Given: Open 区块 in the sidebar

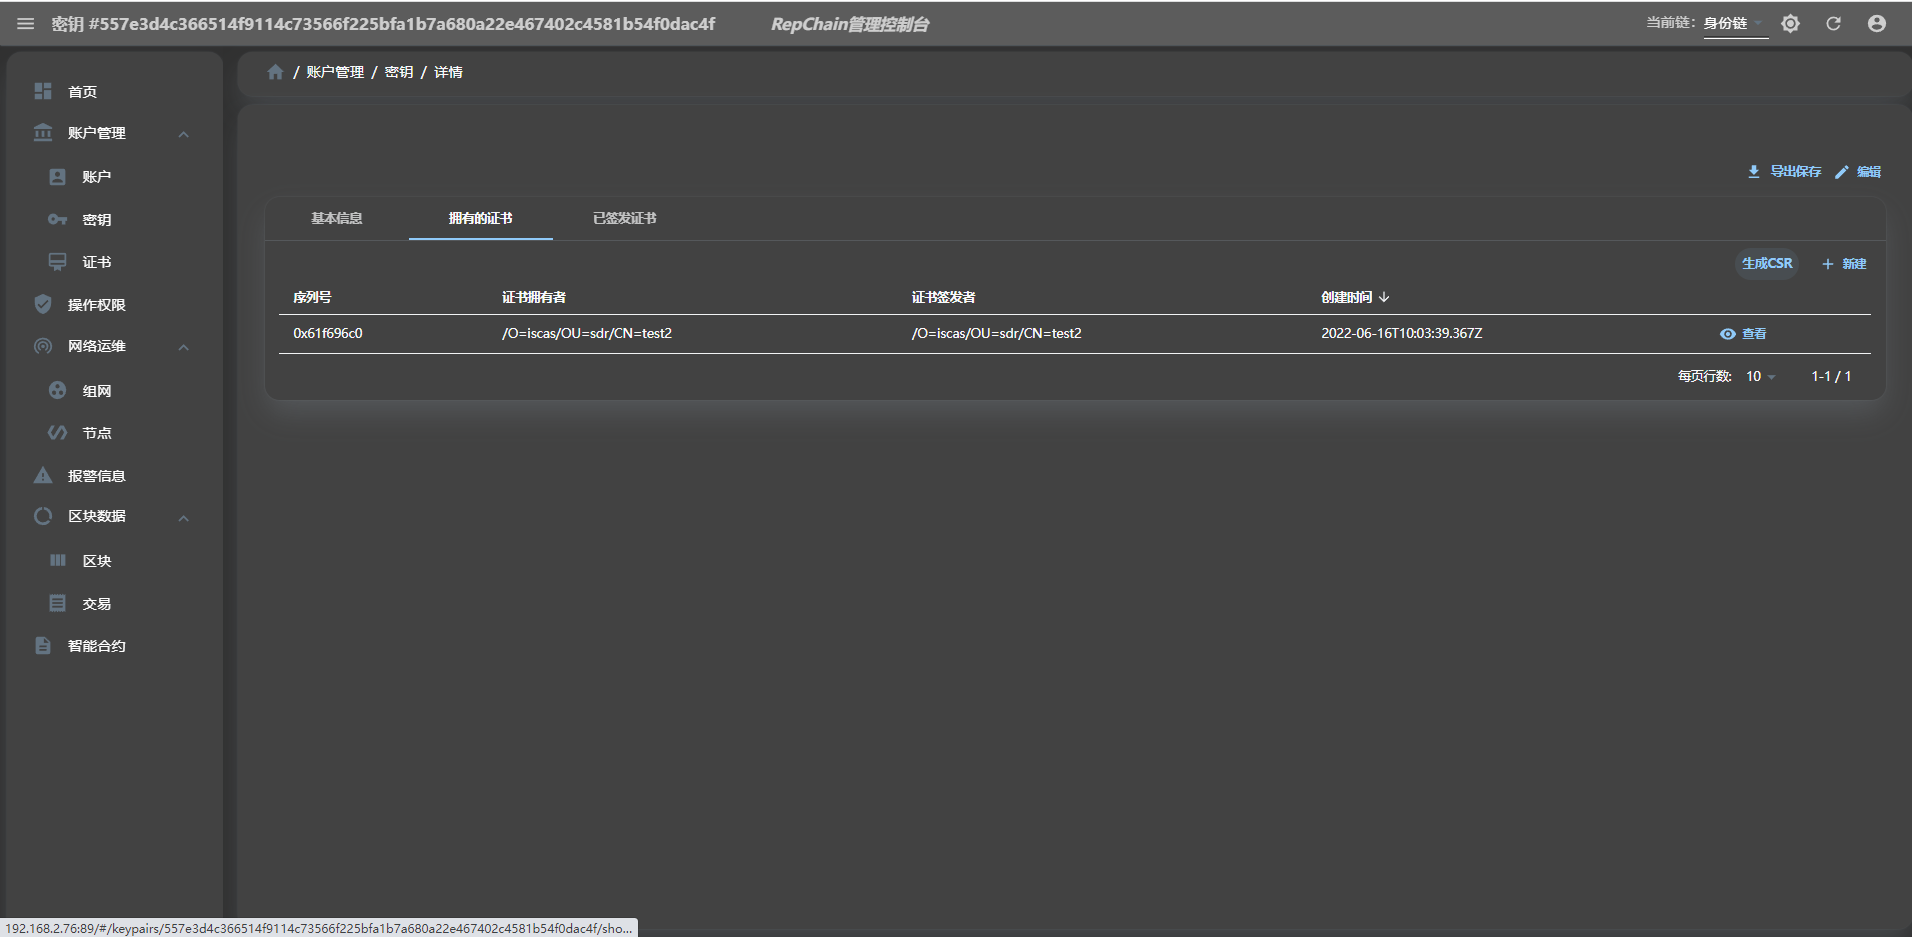Looking at the screenshot, I should click(97, 561).
